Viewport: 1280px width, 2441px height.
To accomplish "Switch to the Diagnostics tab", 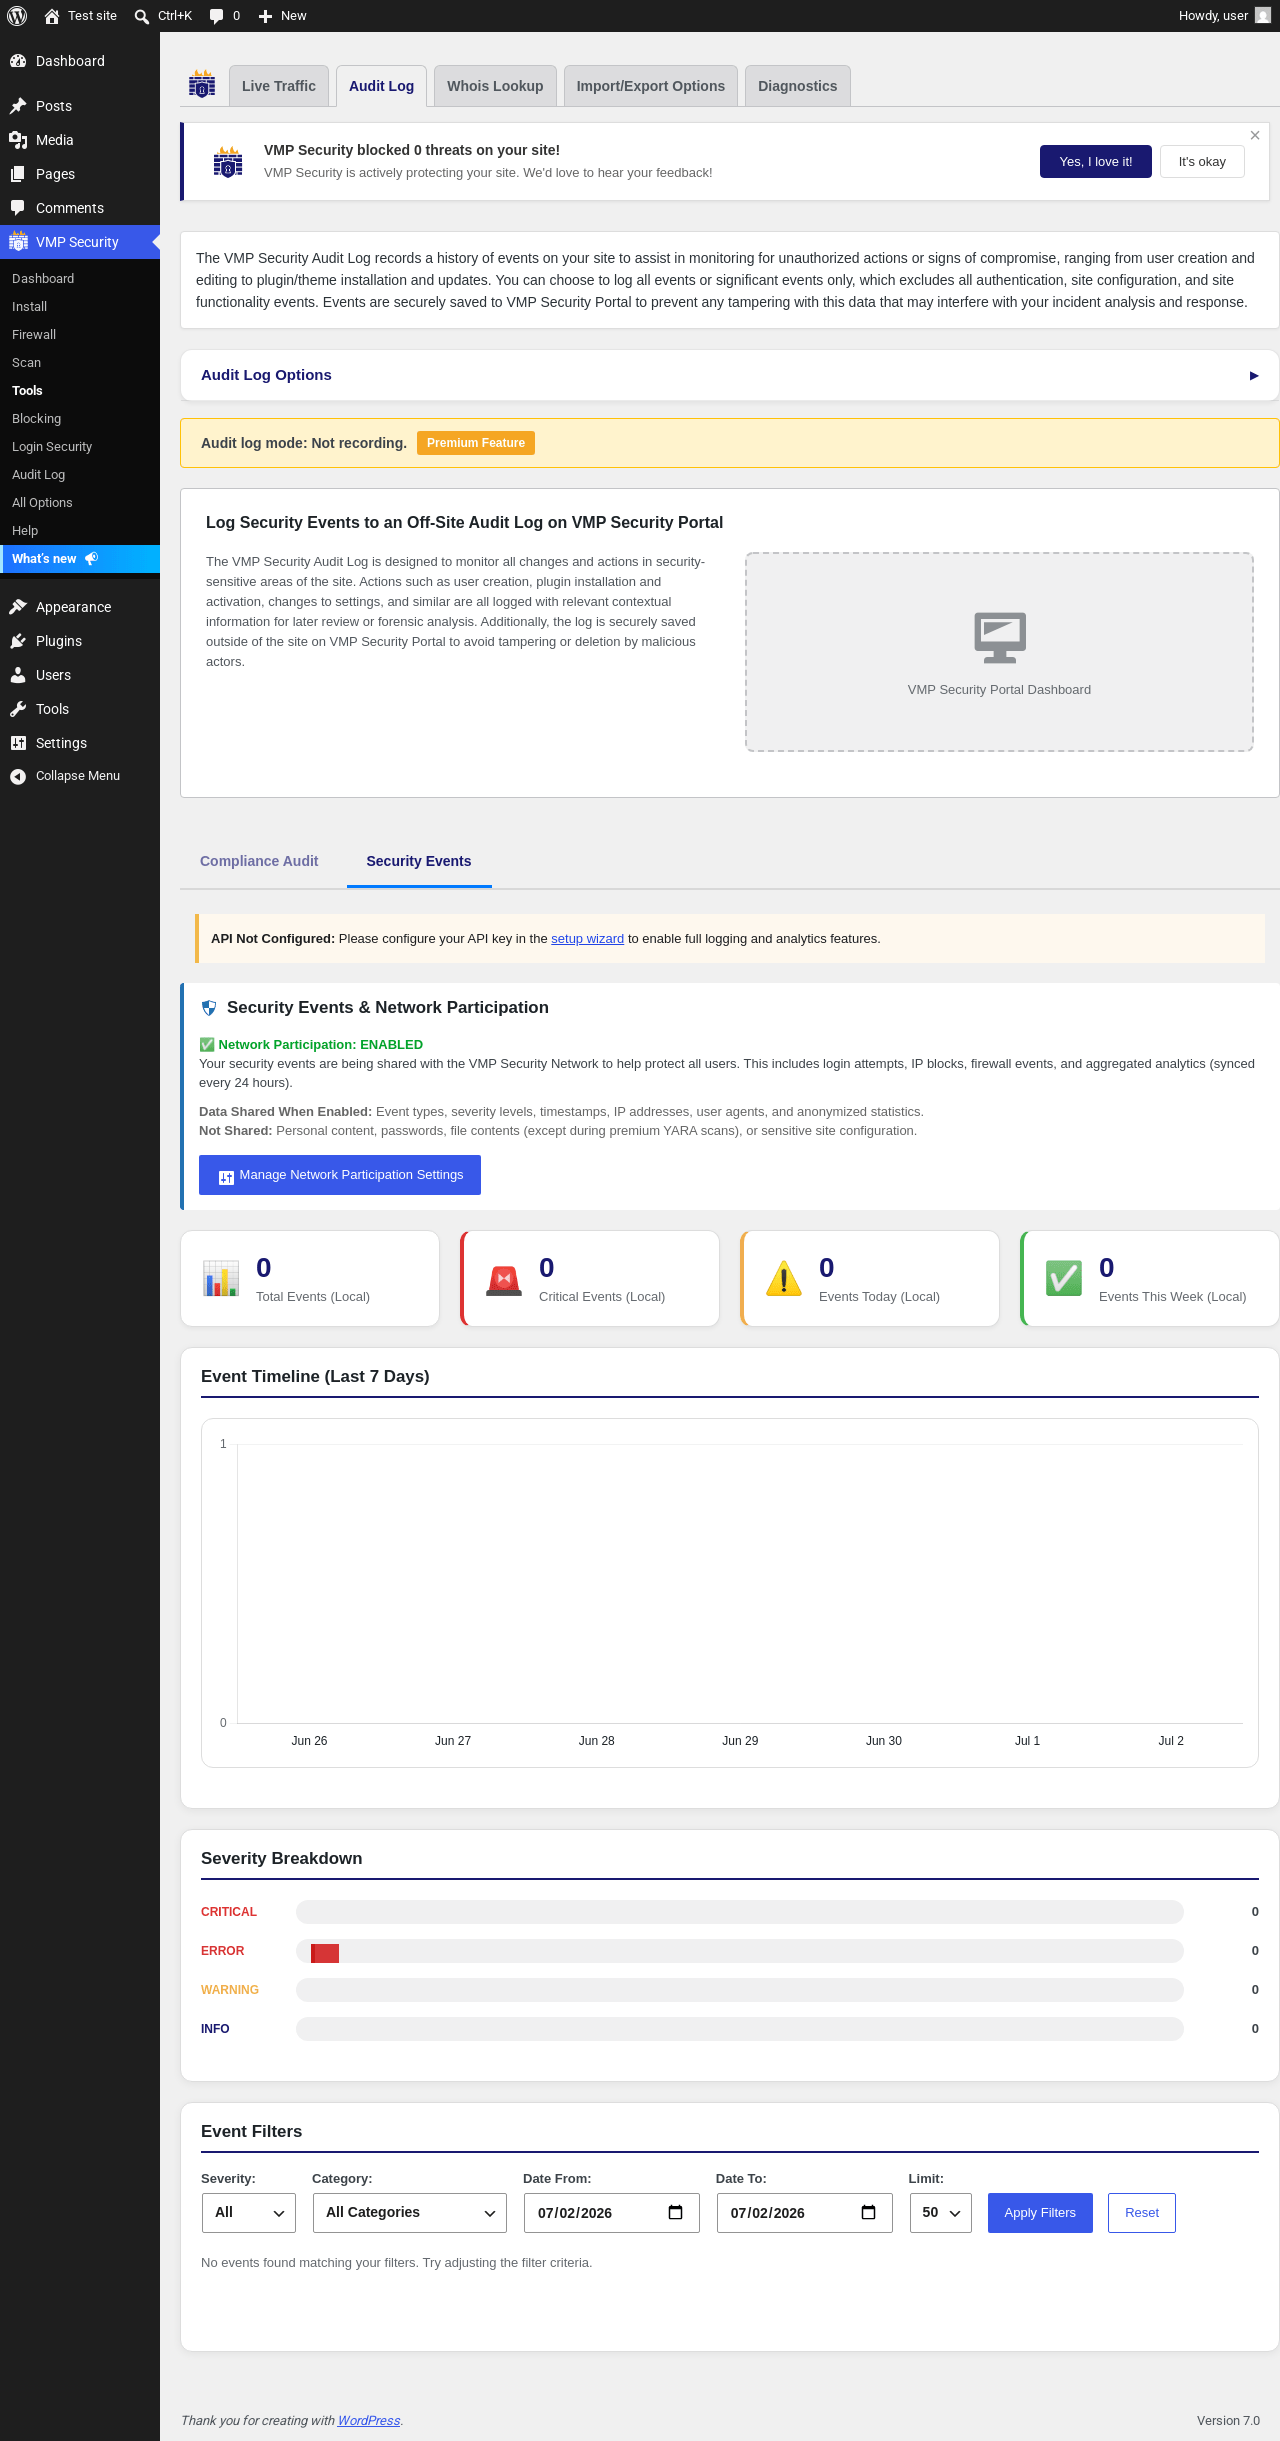I will (798, 86).
